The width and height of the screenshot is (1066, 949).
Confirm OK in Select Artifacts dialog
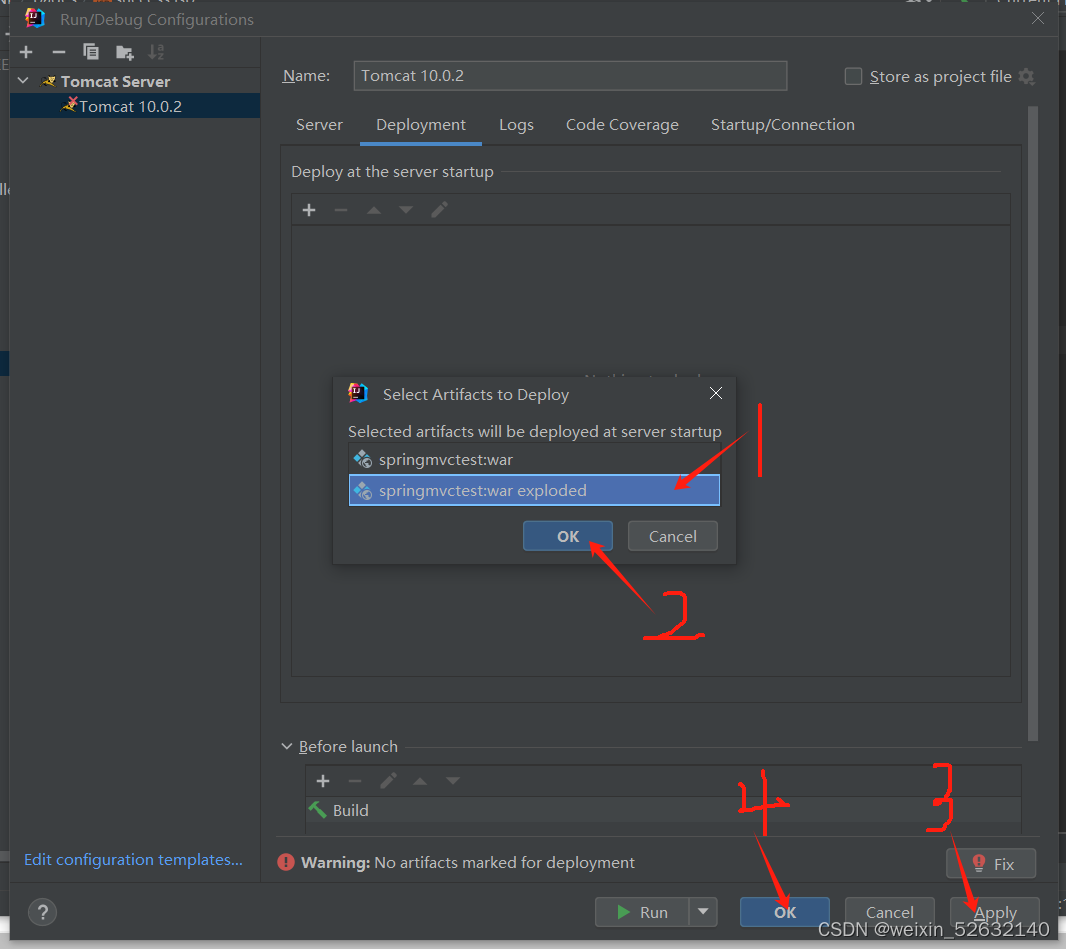pyautogui.click(x=568, y=536)
